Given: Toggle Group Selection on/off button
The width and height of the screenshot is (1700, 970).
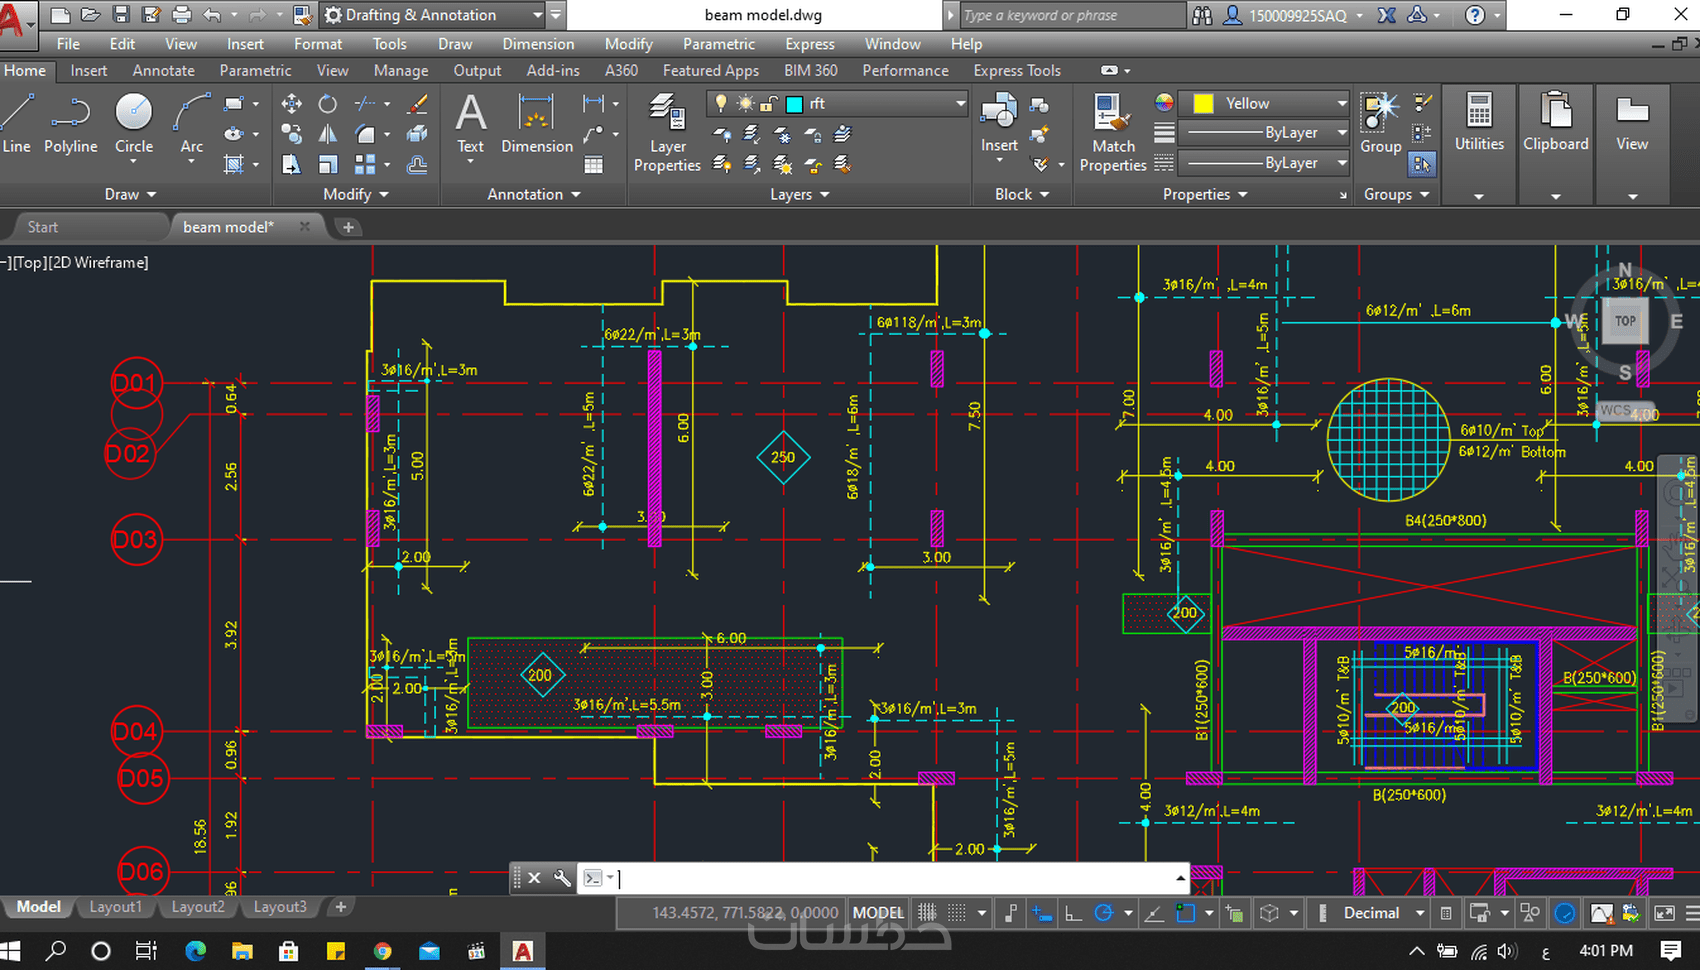Looking at the screenshot, I should pos(1422,163).
